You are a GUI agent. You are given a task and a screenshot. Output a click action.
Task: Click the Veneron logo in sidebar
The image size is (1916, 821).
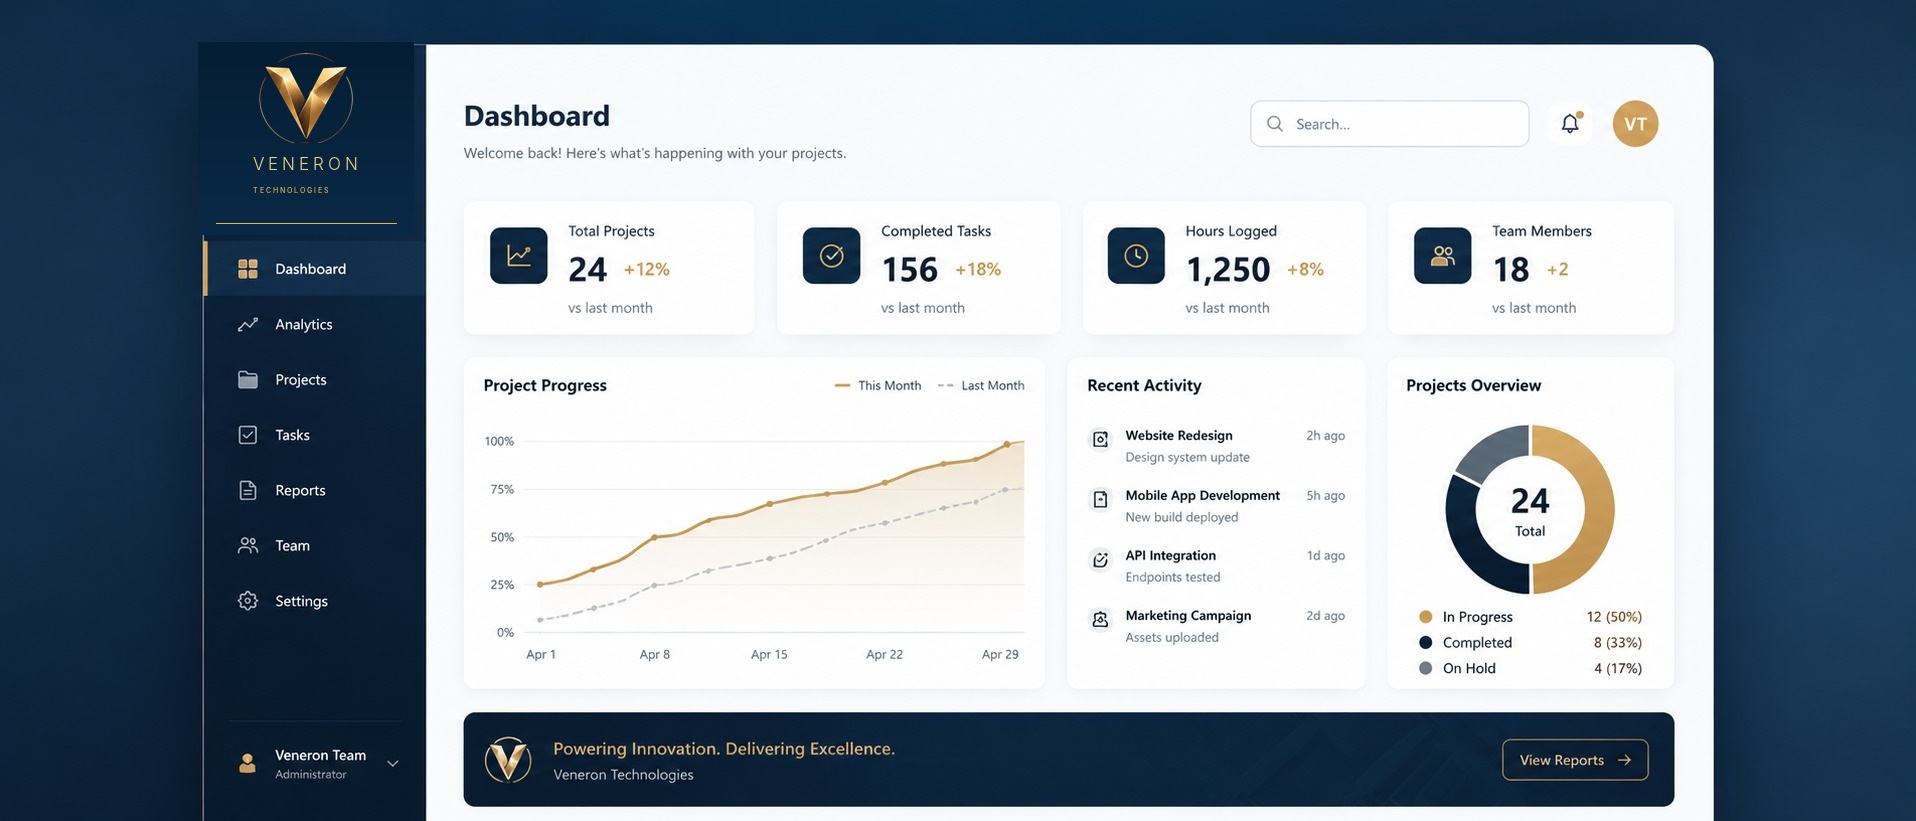point(306,100)
